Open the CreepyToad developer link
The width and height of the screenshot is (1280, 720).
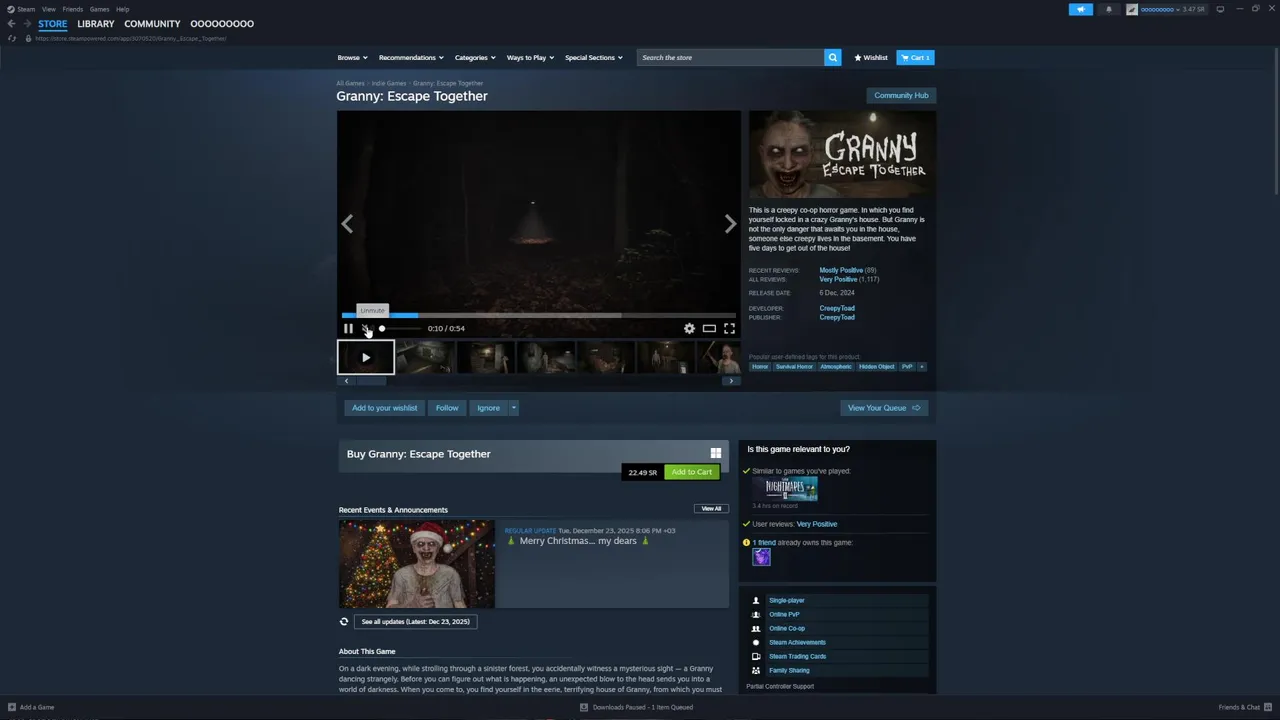[x=837, y=308]
